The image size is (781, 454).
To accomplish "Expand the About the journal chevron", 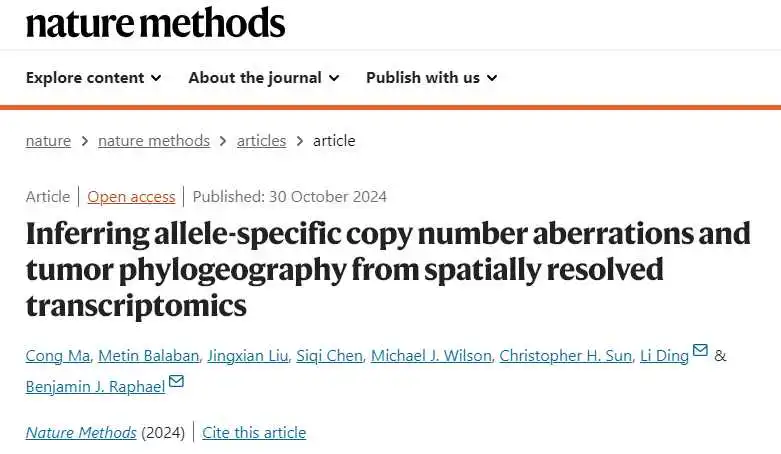I will (x=334, y=78).
